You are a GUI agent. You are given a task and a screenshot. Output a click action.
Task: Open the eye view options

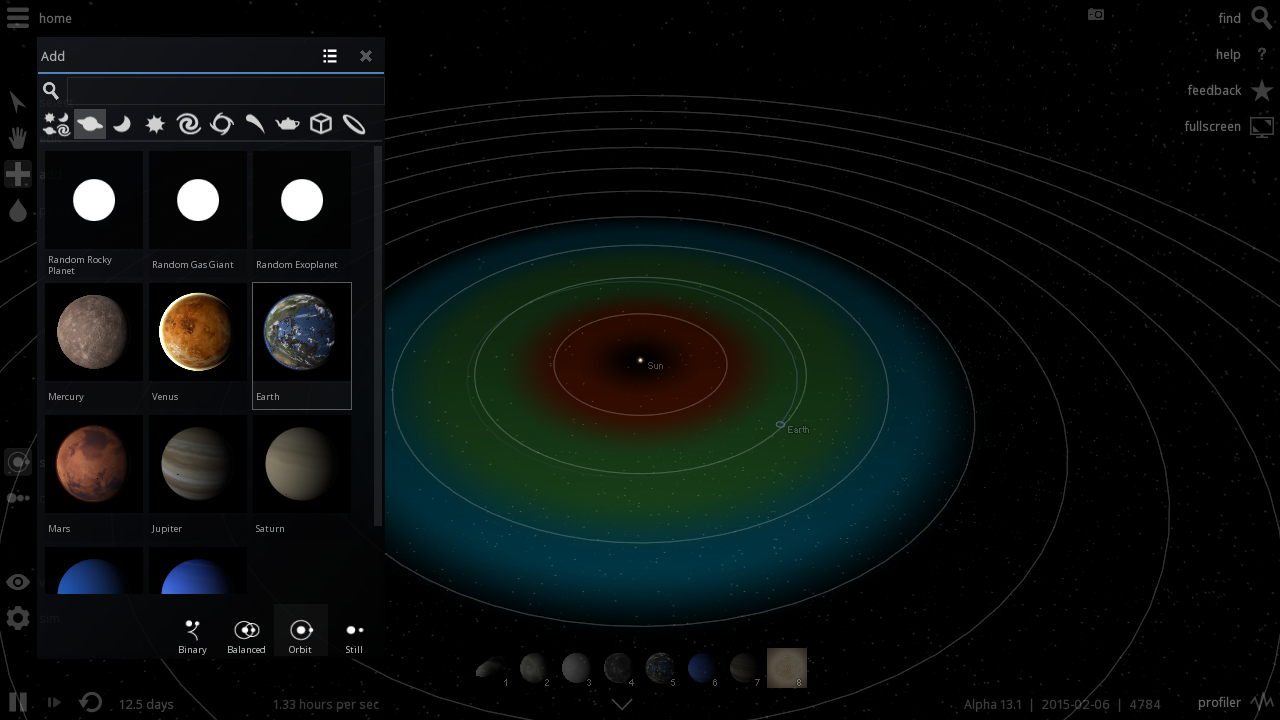click(17, 582)
